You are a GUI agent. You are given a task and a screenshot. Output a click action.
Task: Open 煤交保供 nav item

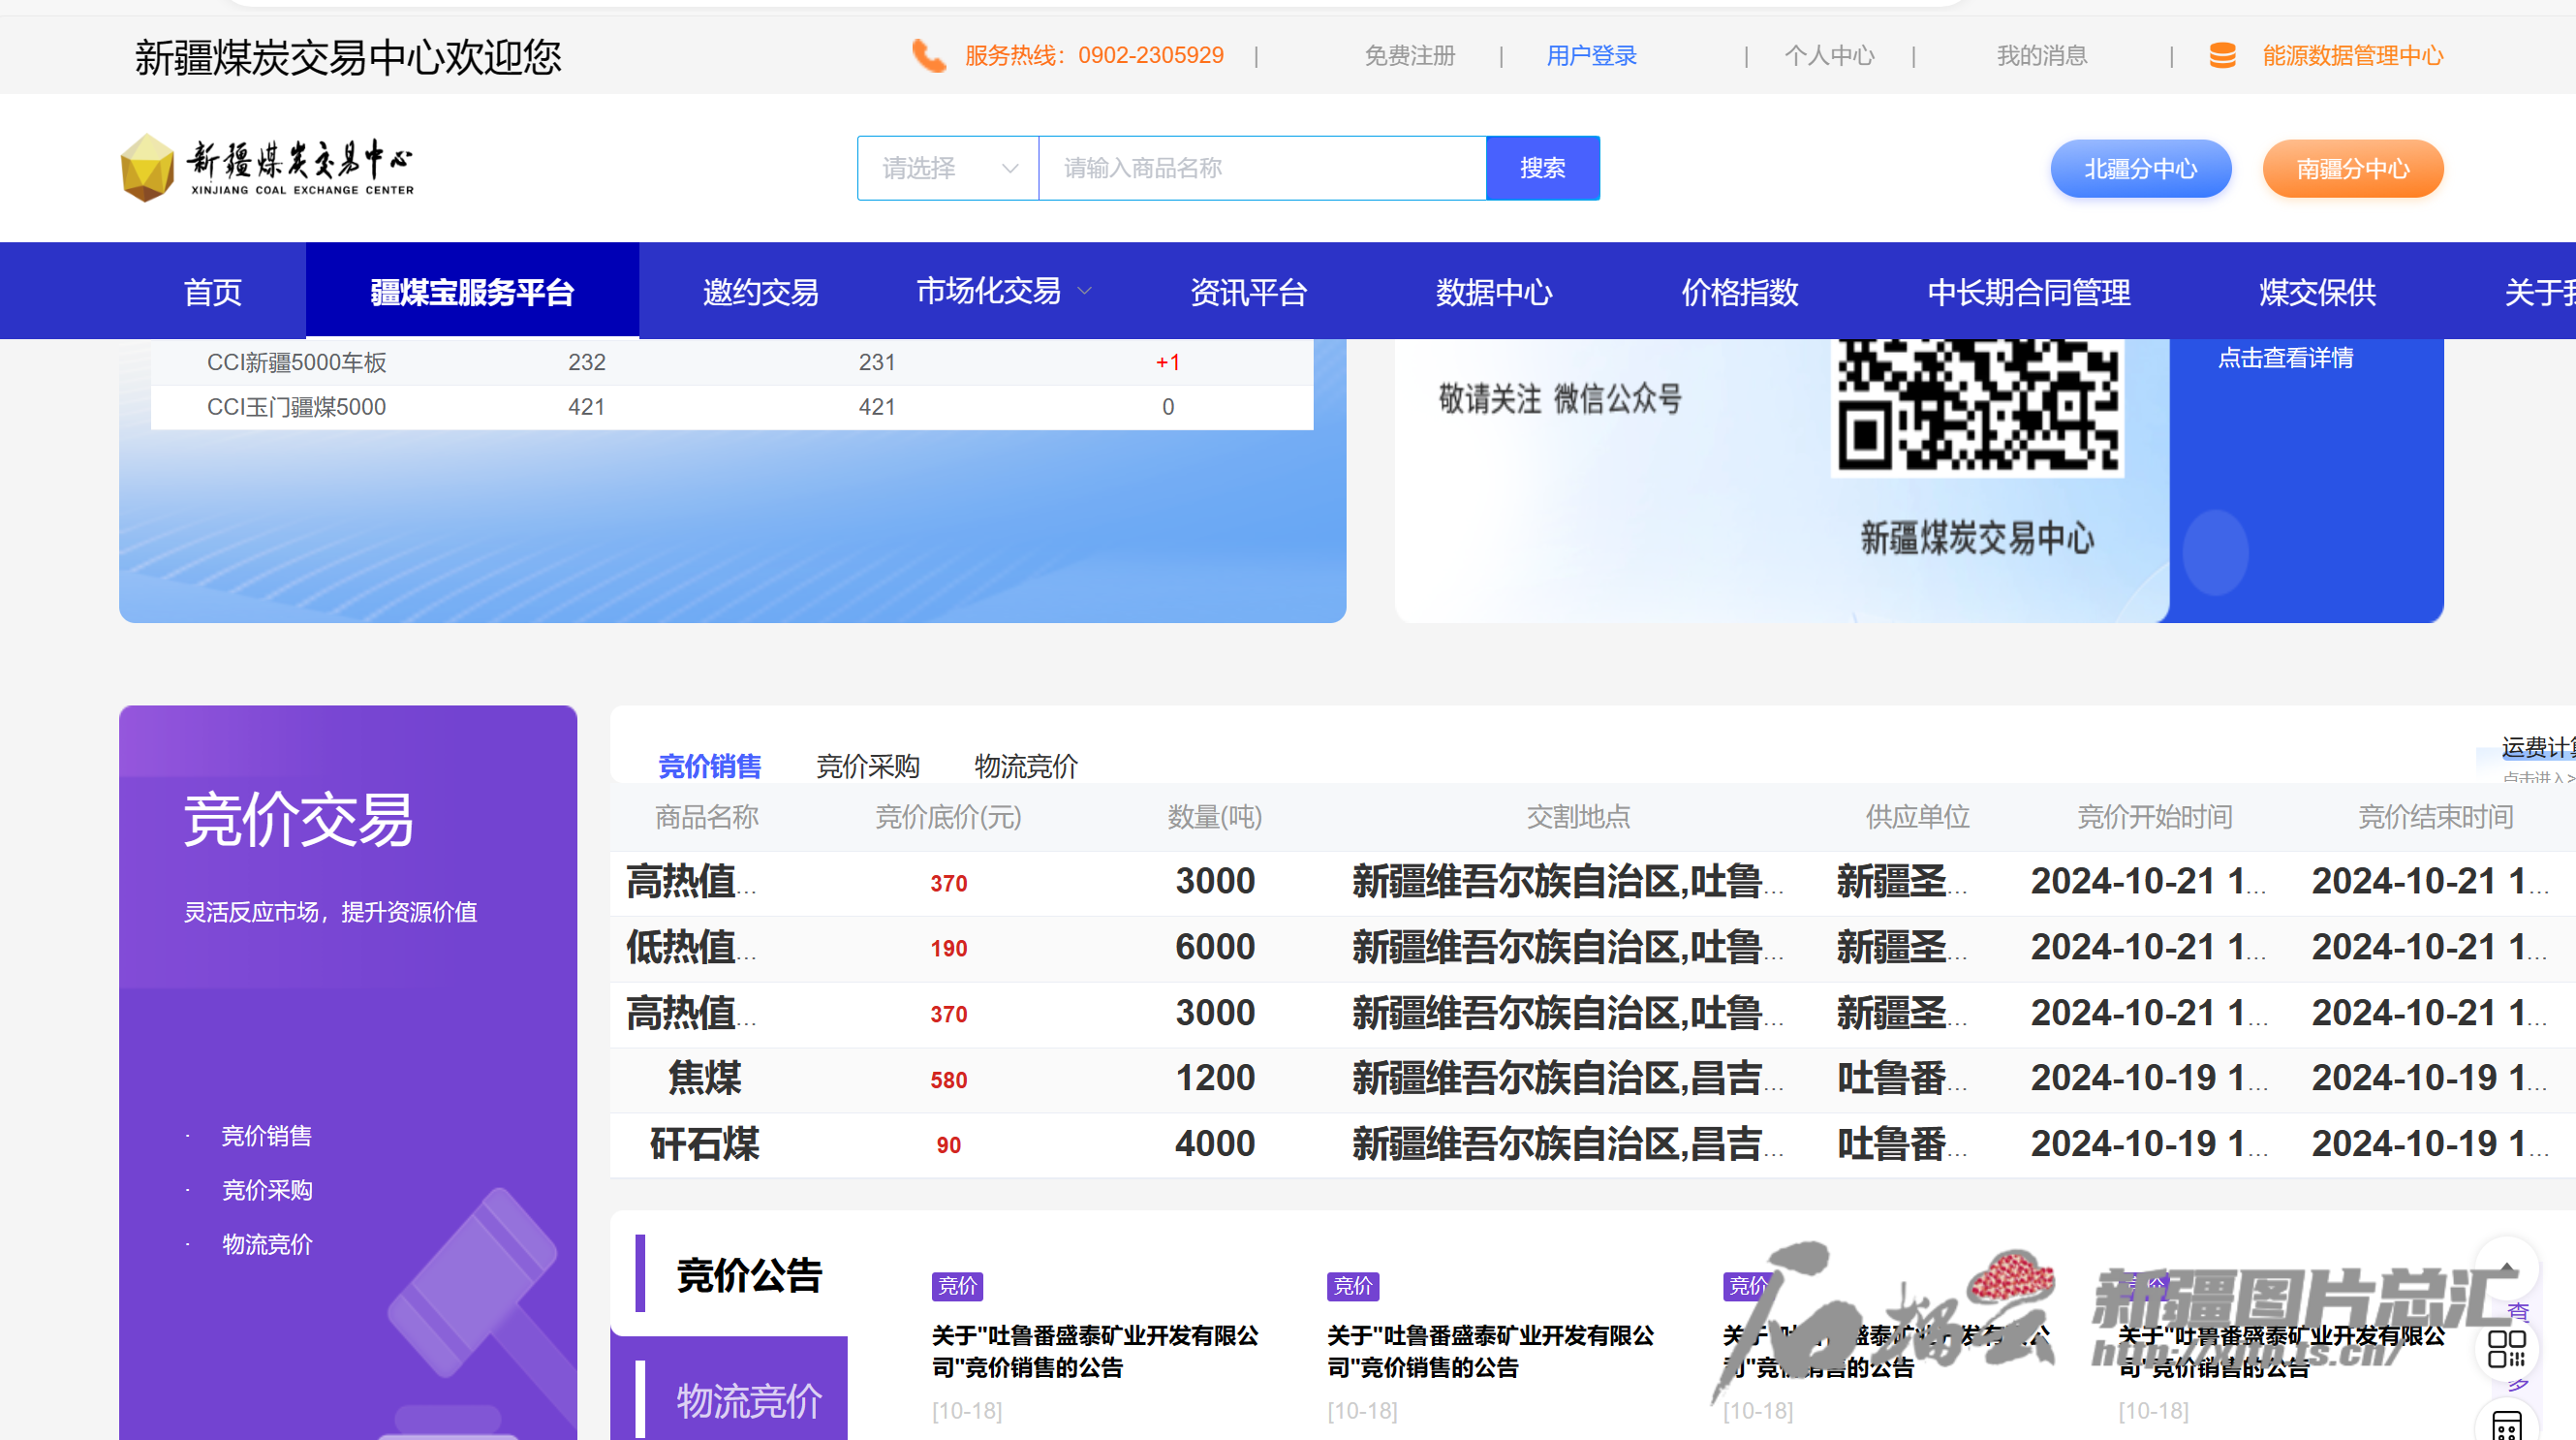pos(2317,292)
